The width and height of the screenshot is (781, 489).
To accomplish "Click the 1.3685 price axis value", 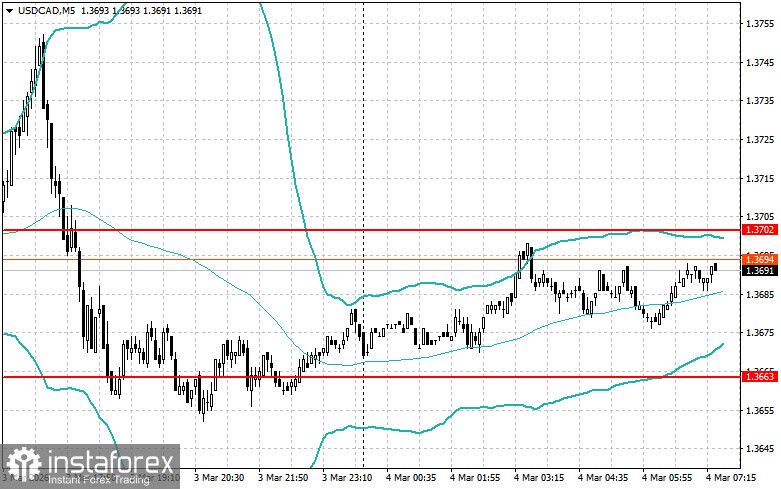I will pyautogui.click(x=760, y=294).
